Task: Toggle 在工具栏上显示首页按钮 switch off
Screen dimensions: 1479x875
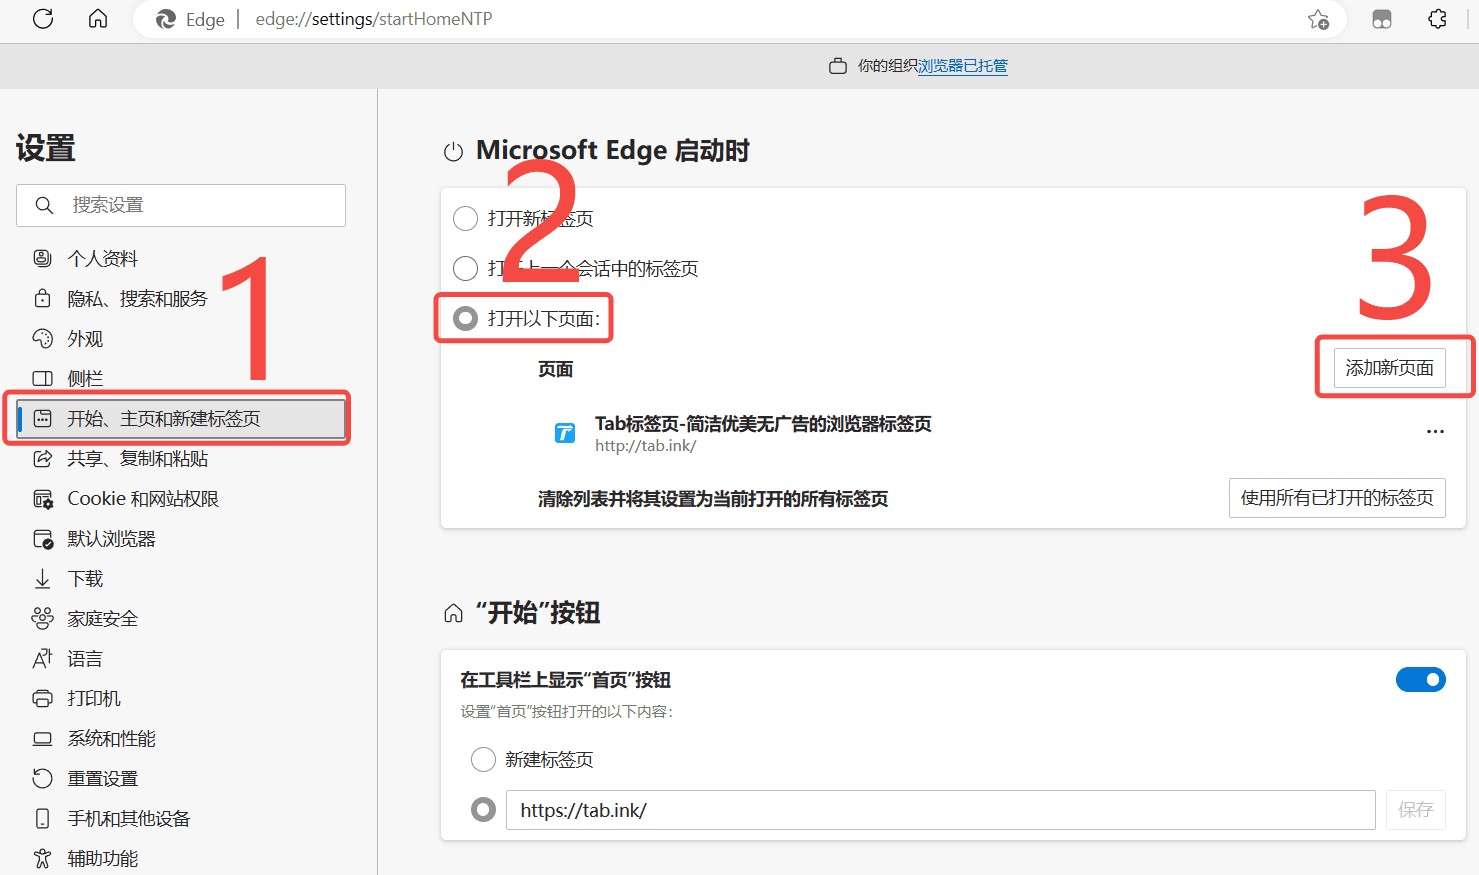Action: tap(1420, 680)
